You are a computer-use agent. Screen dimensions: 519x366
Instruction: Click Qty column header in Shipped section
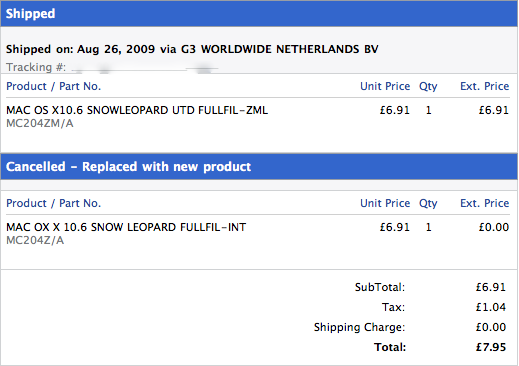pyautogui.click(x=428, y=87)
